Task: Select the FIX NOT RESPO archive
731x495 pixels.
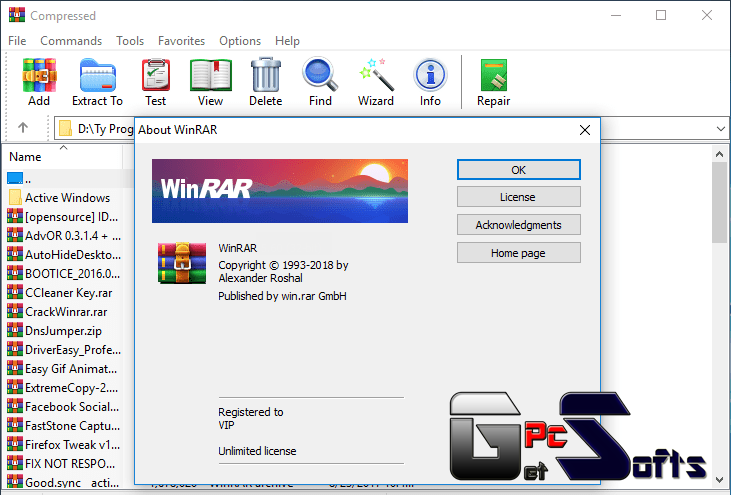Action: tap(62, 464)
